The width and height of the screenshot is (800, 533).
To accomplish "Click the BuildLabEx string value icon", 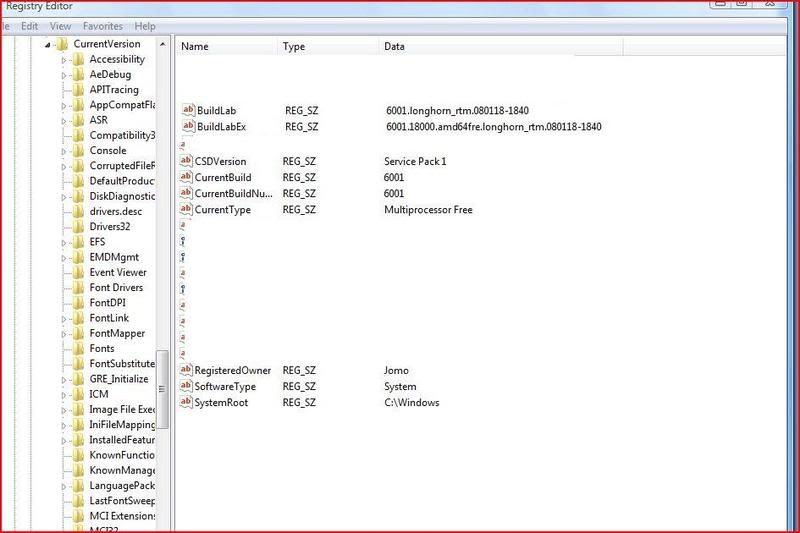I will click(188, 126).
